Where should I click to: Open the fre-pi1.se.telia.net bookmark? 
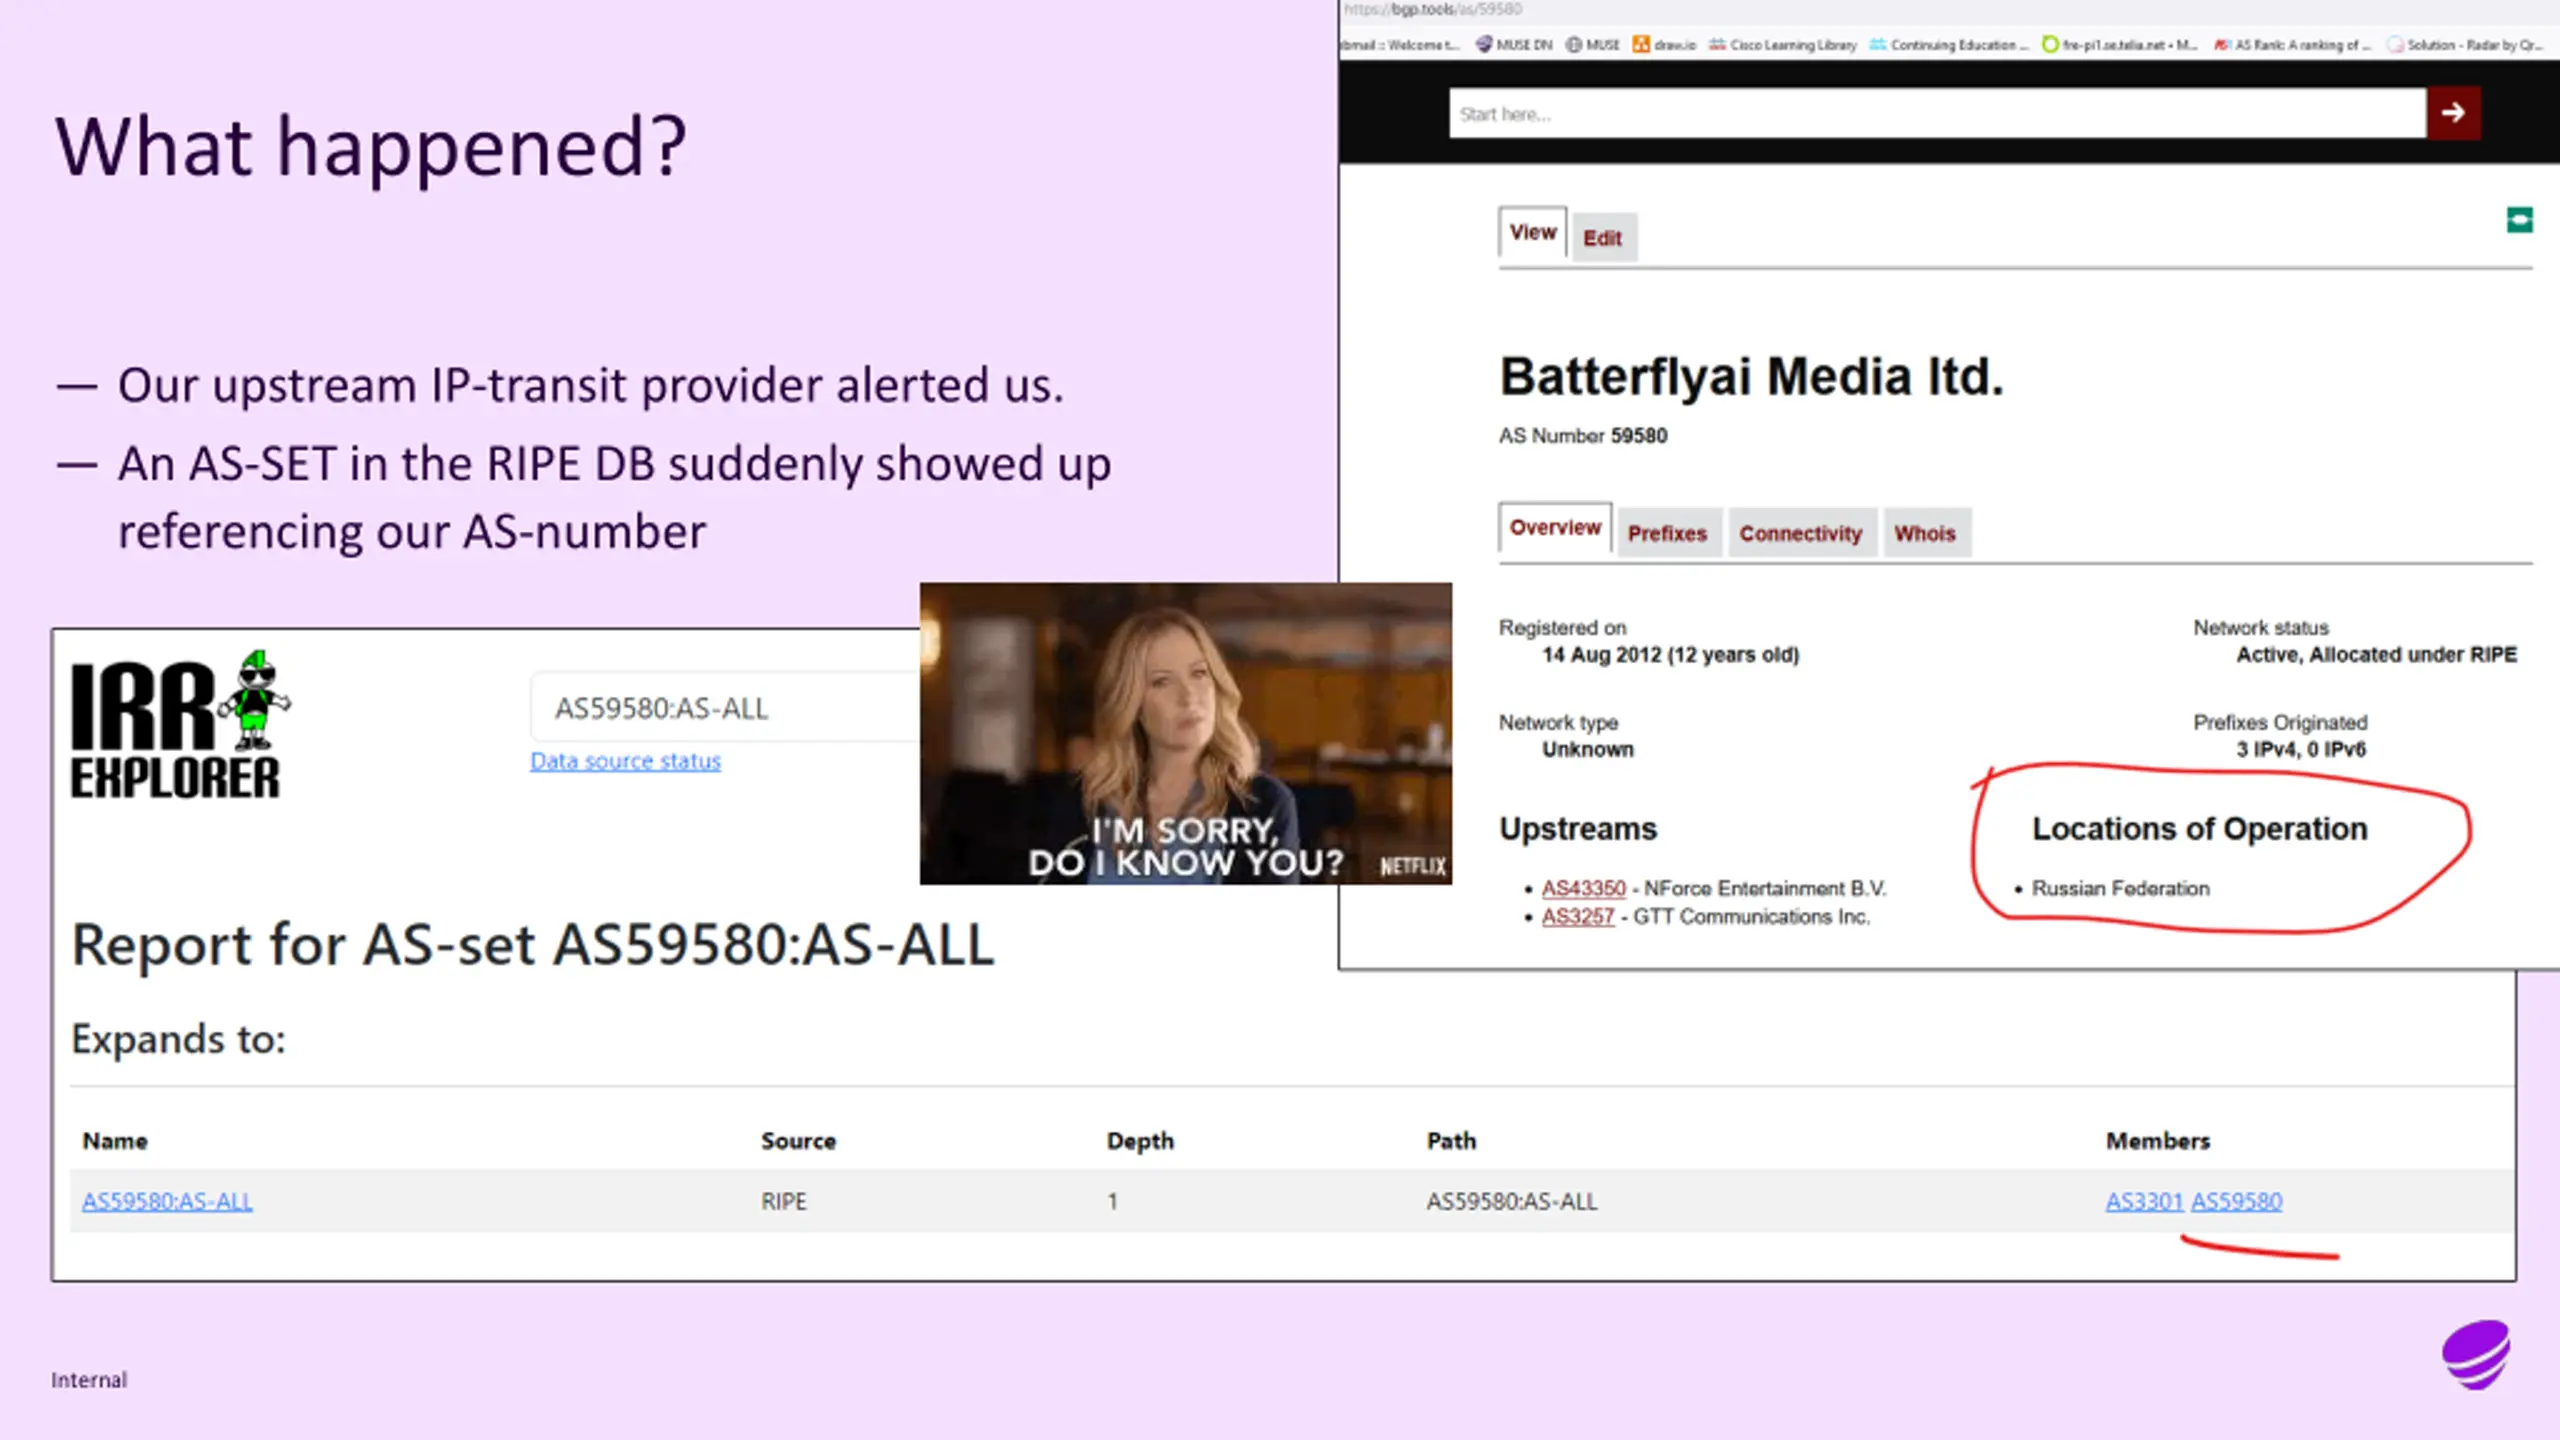tap(2119, 44)
